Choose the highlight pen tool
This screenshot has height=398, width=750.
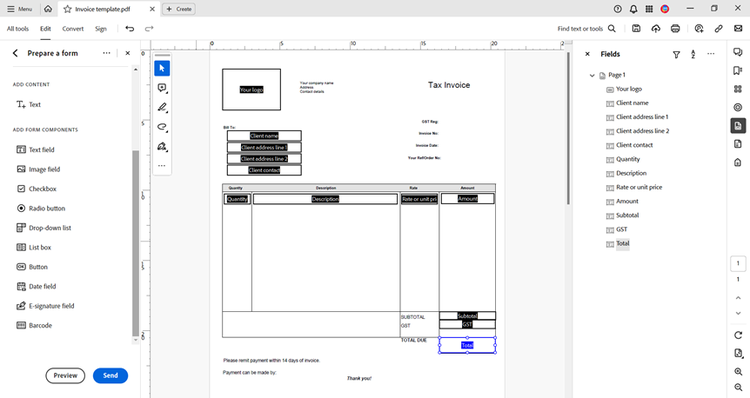[x=162, y=107]
